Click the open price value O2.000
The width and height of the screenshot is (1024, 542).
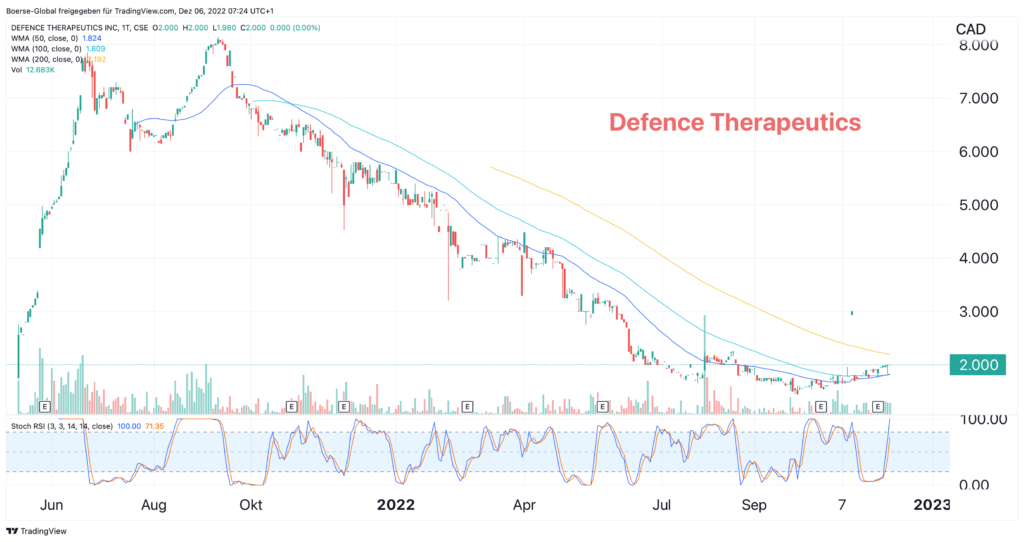(165, 28)
